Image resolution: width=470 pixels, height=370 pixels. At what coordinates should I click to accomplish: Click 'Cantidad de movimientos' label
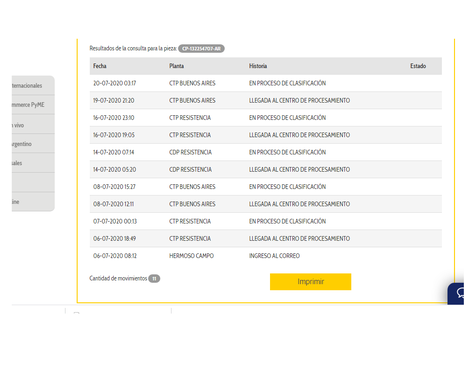click(x=118, y=278)
